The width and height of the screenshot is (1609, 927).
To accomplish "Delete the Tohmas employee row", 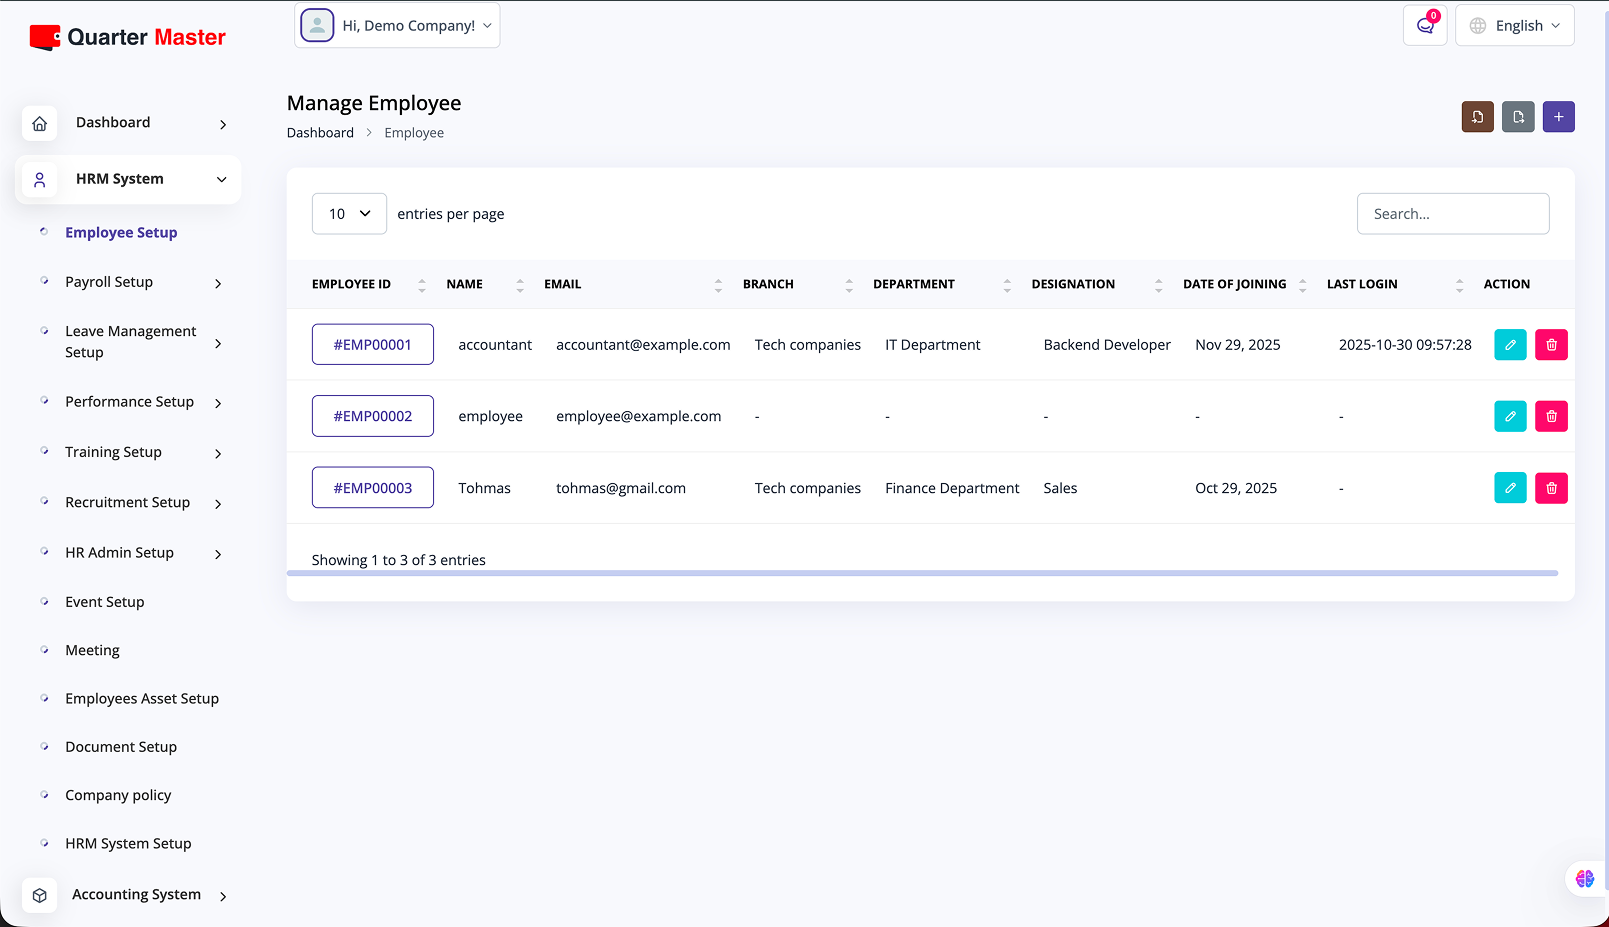I will pos(1551,488).
